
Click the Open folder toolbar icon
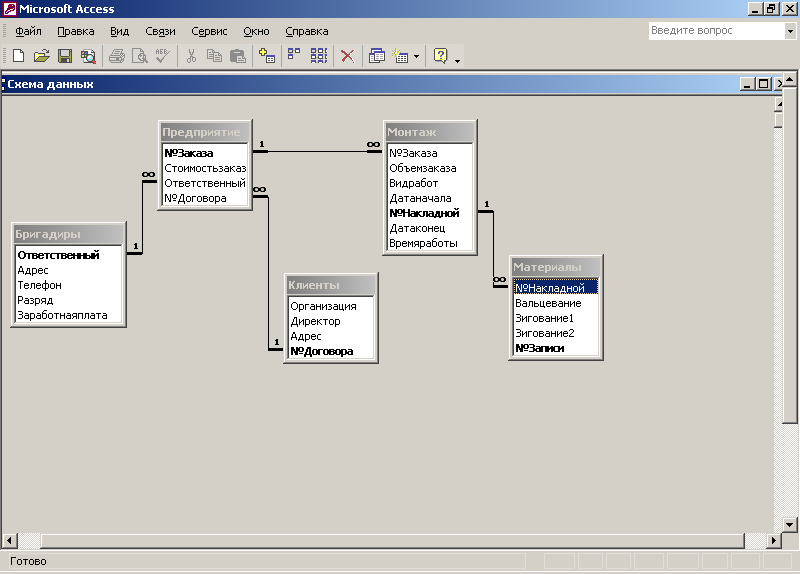(x=41, y=56)
